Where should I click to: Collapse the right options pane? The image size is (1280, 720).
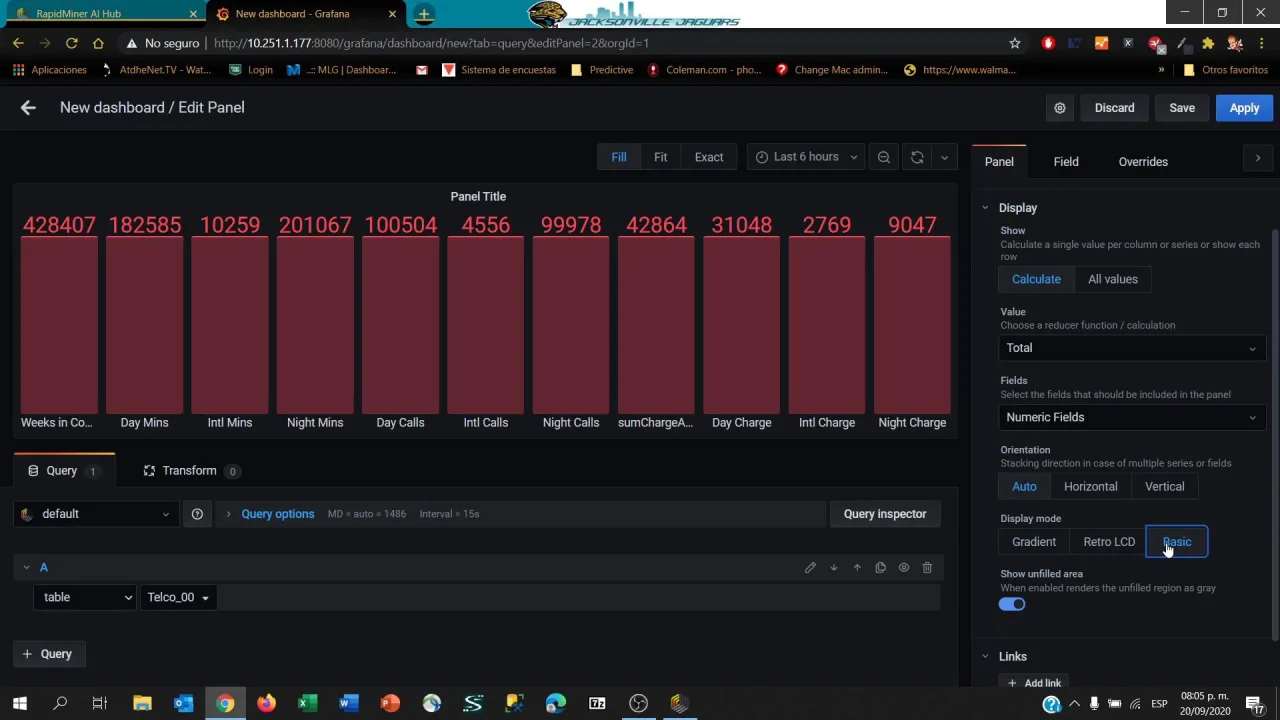pyautogui.click(x=1258, y=158)
